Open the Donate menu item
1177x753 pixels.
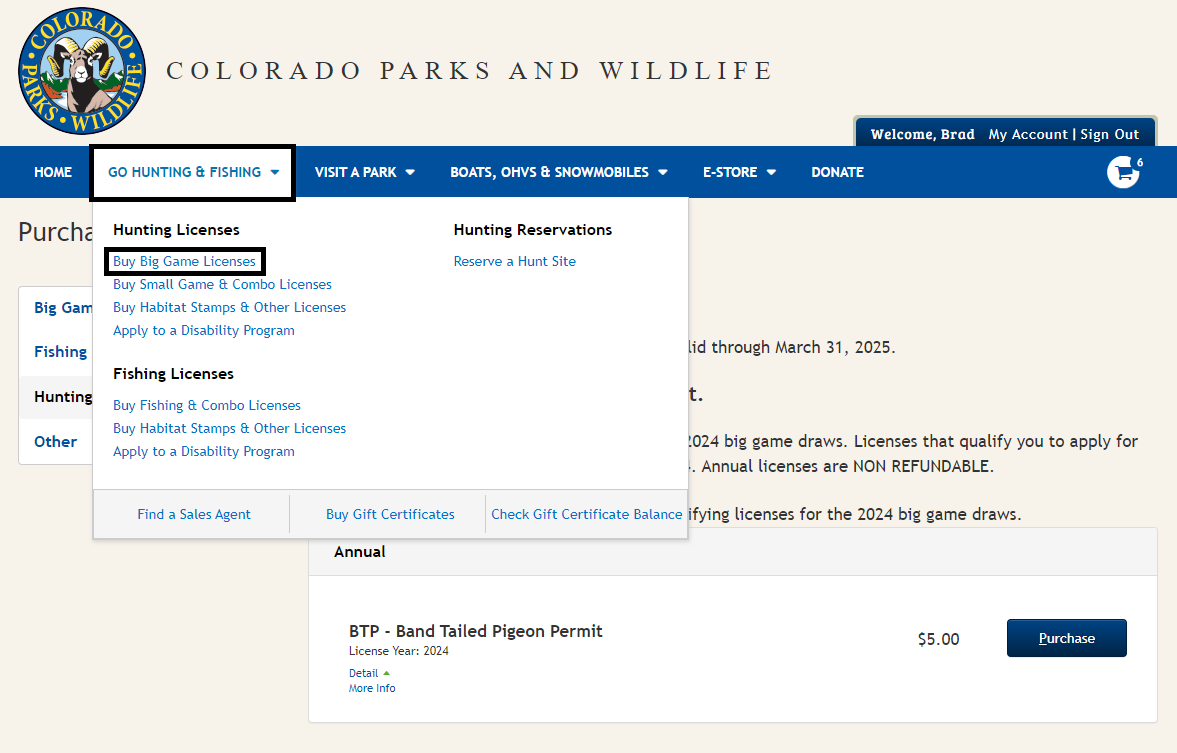pos(837,172)
